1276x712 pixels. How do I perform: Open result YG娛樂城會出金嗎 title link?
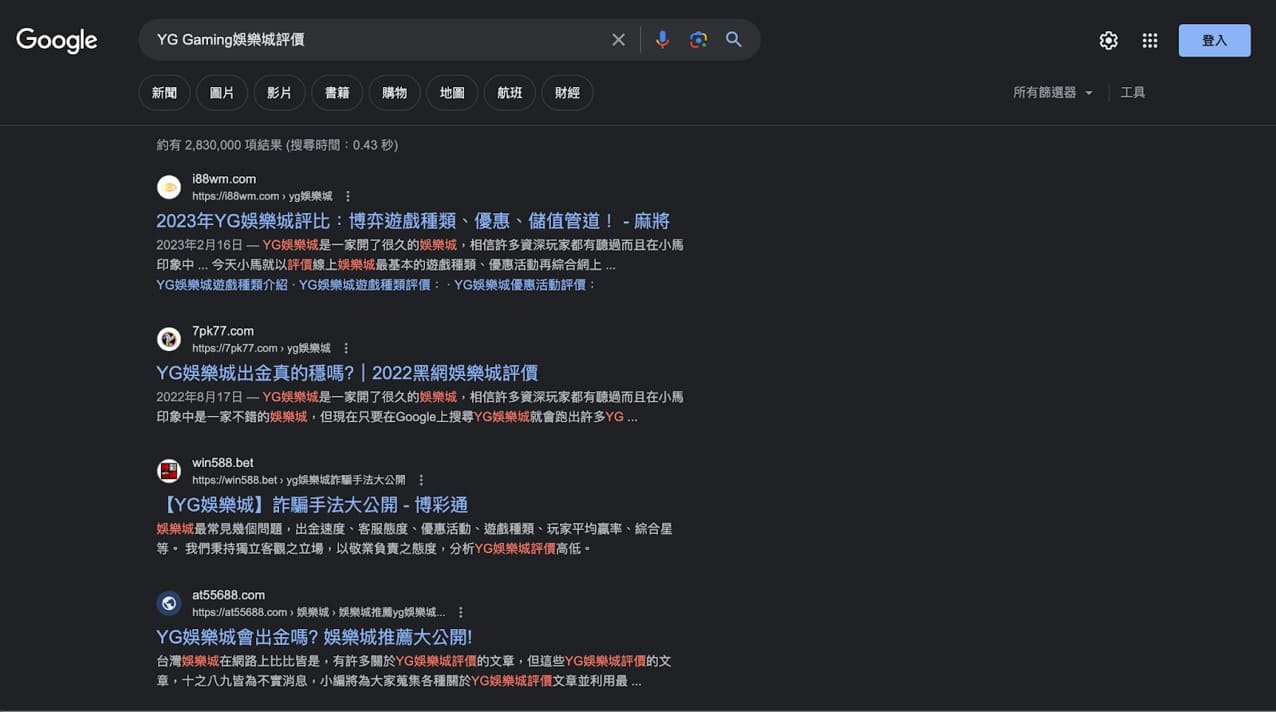click(314, 637)
